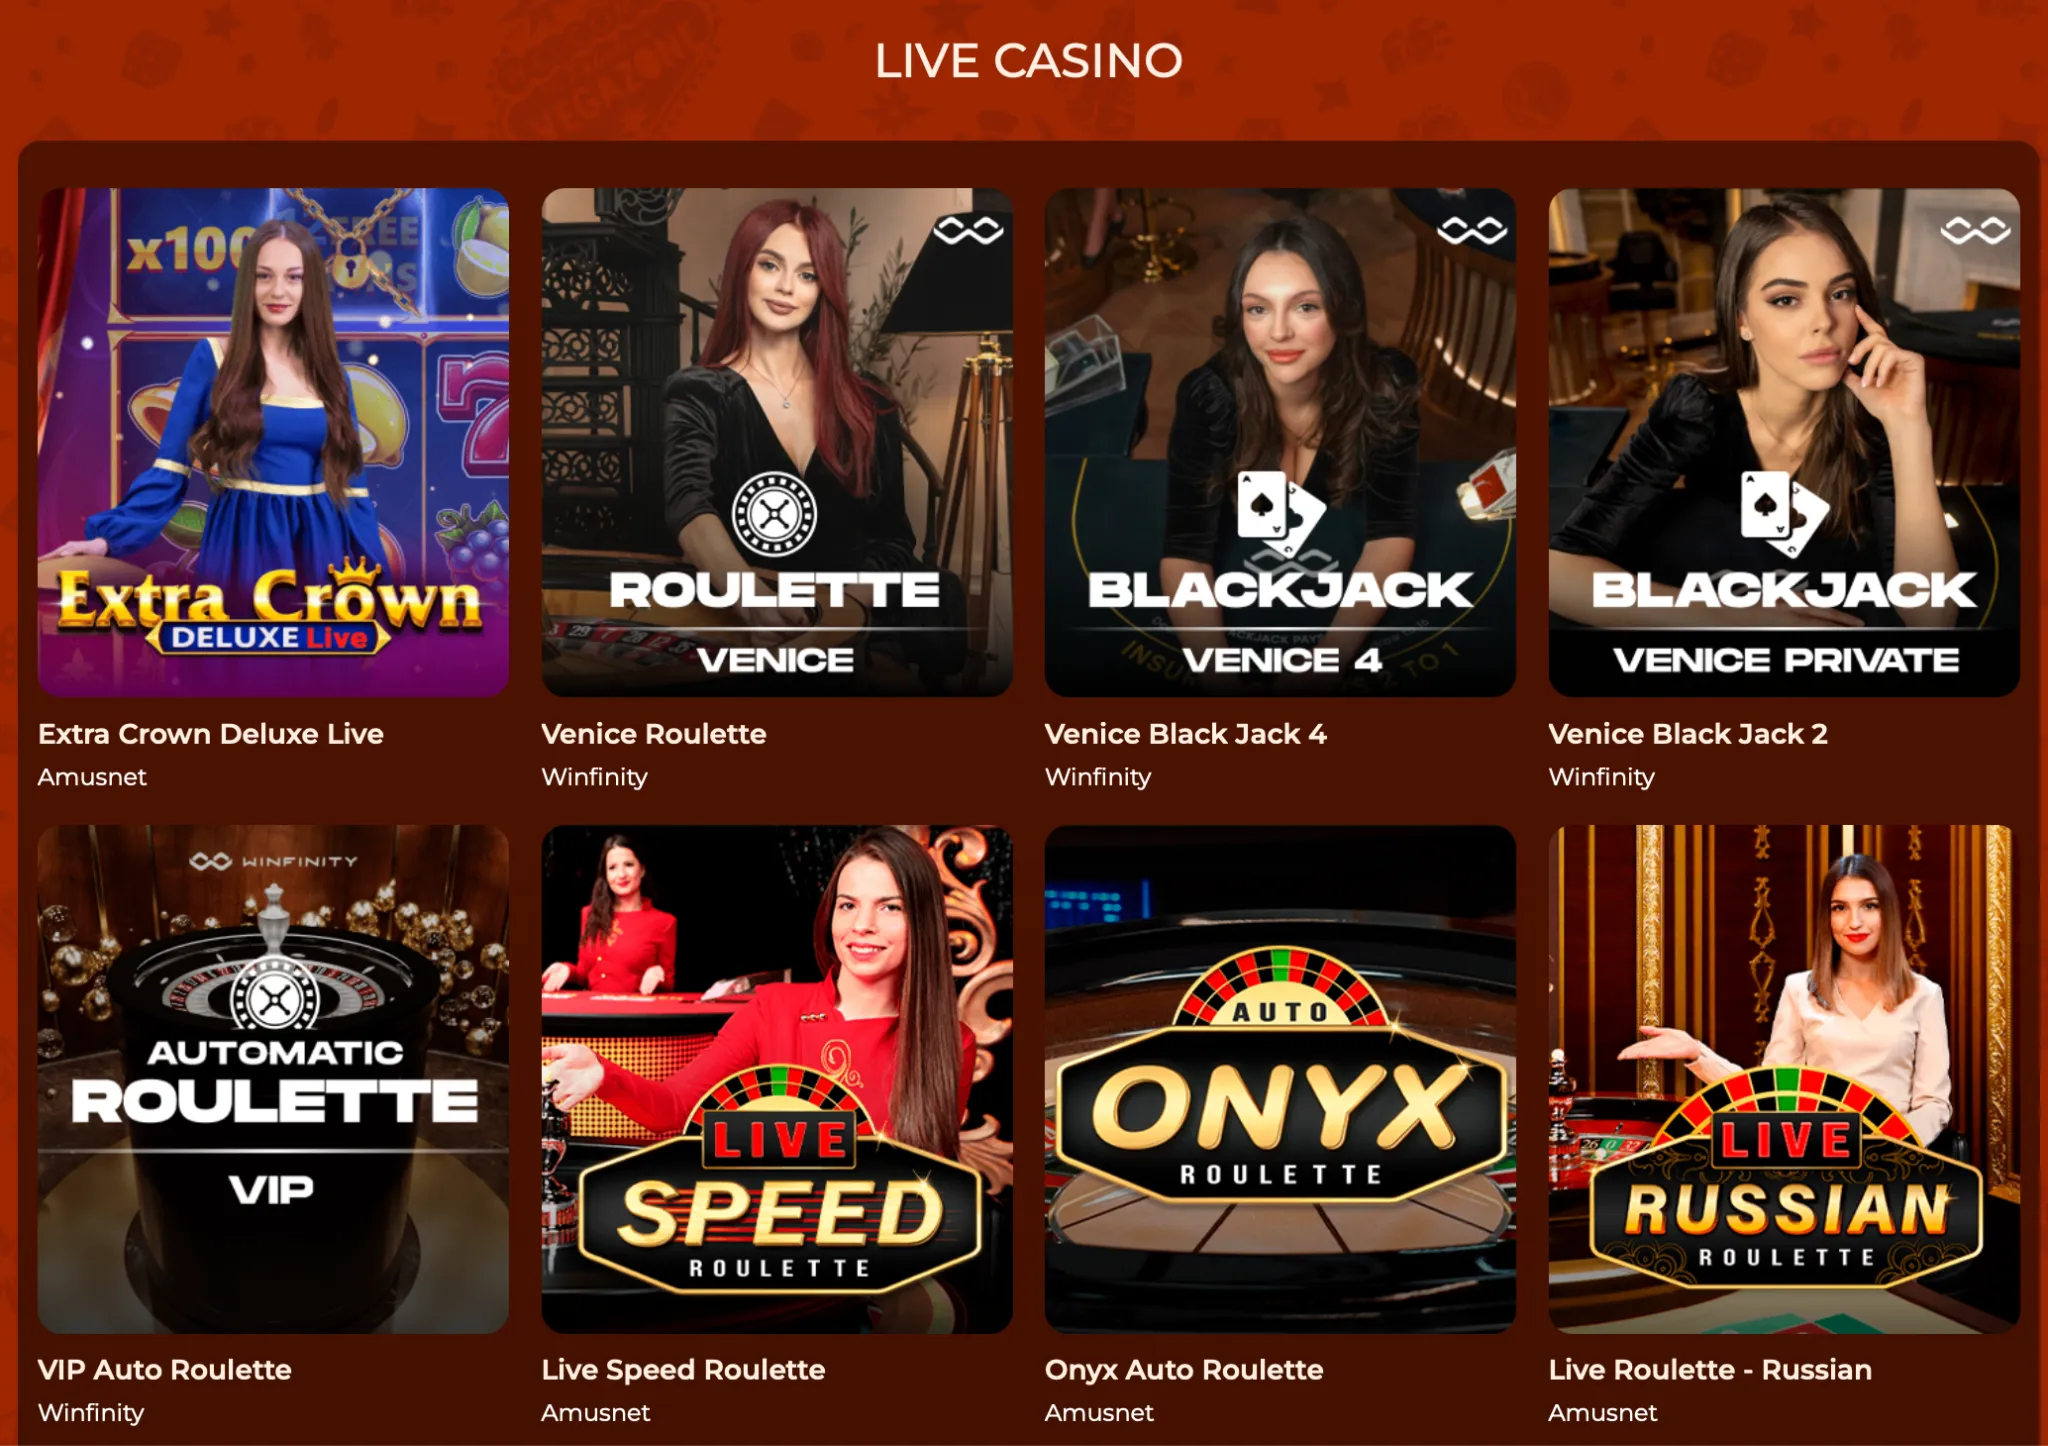Viewport: 2048px width, 1446px height.
Task: Click roulette wheel icon on Venice Roulette card
Action: [x=774, y=514]
